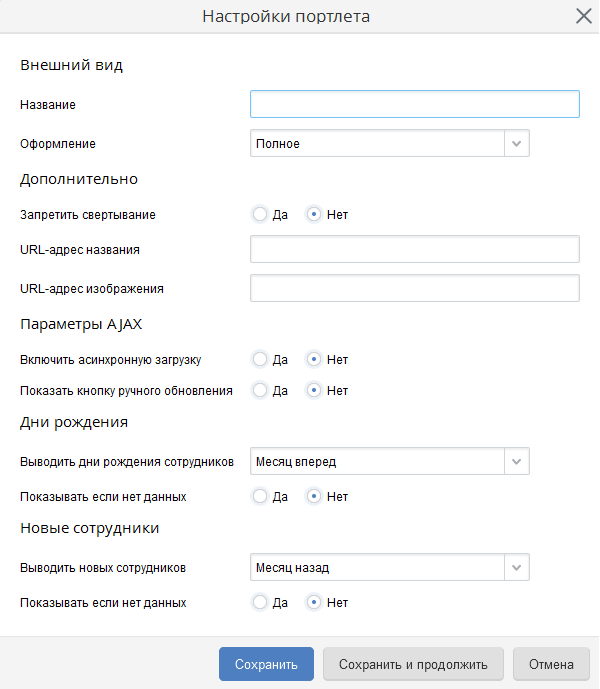Click the Название text field
The image size is (600, 689).
tap(414, 104)
